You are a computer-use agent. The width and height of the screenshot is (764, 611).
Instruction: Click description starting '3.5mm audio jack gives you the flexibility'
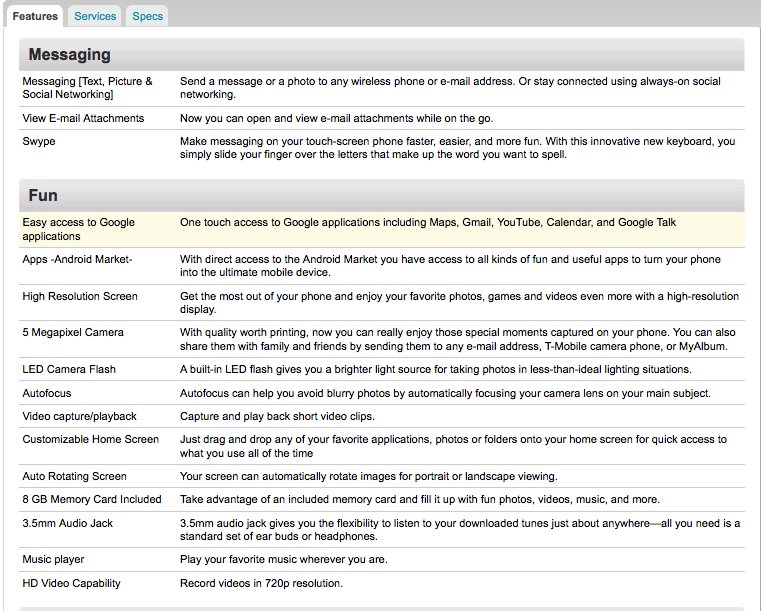(460, 530)
